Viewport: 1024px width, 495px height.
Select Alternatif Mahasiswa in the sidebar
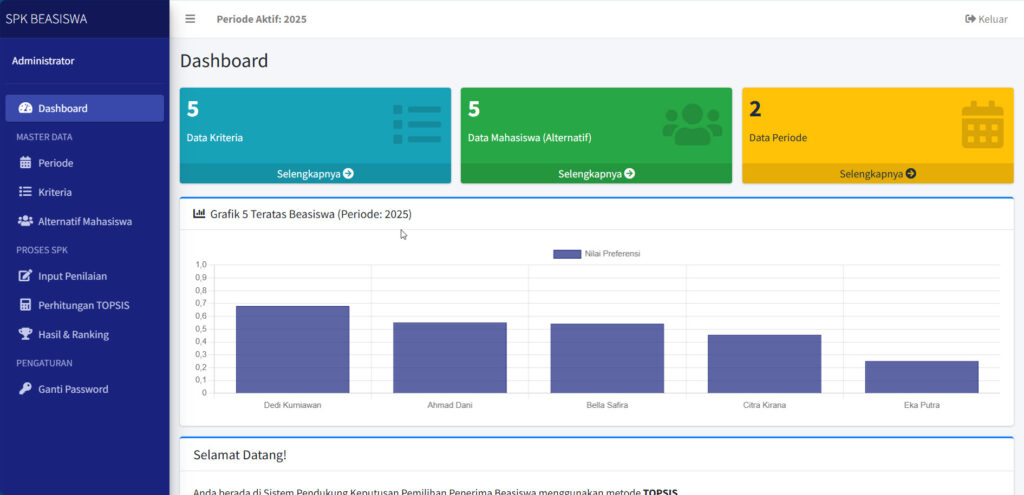[x=84, y=221]
